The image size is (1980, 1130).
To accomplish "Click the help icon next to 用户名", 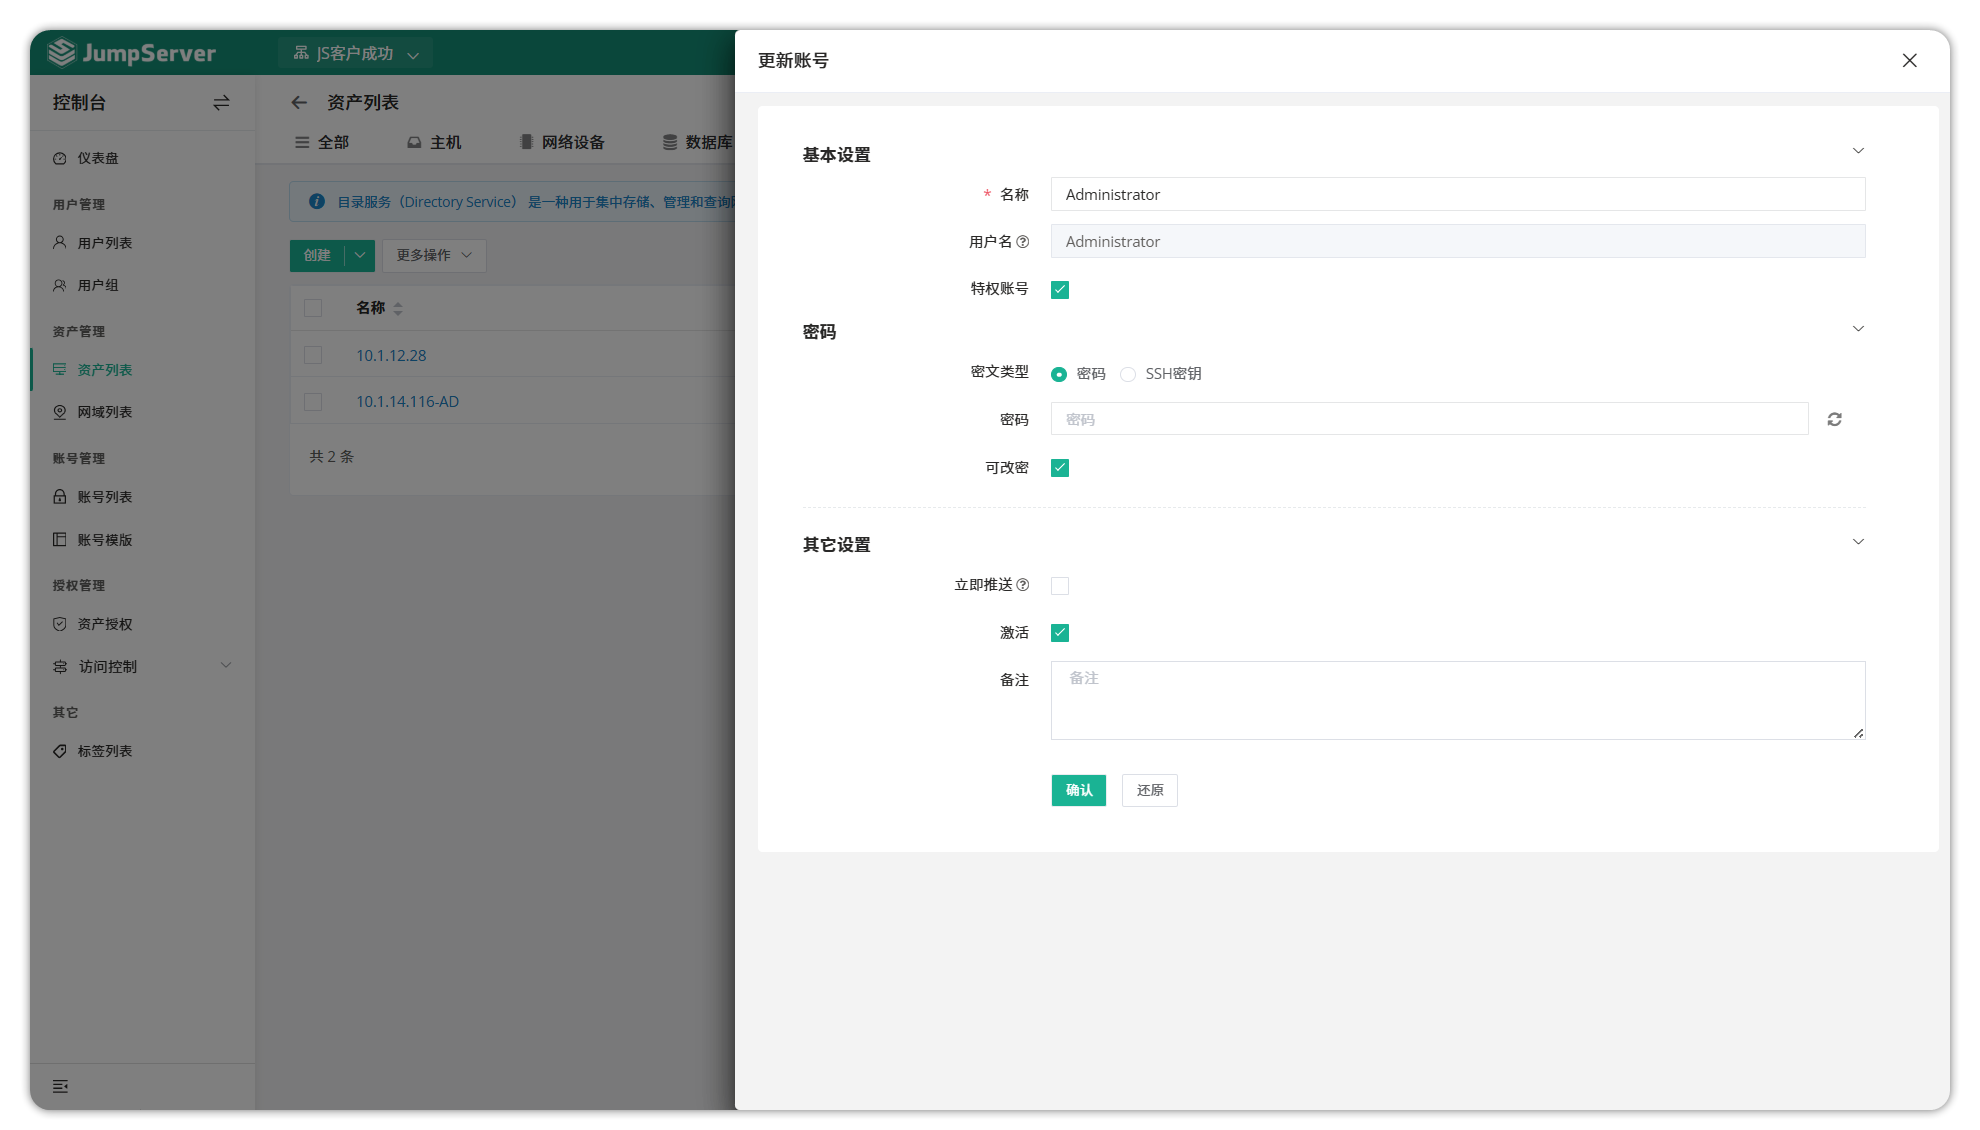I will [1022, 242].
